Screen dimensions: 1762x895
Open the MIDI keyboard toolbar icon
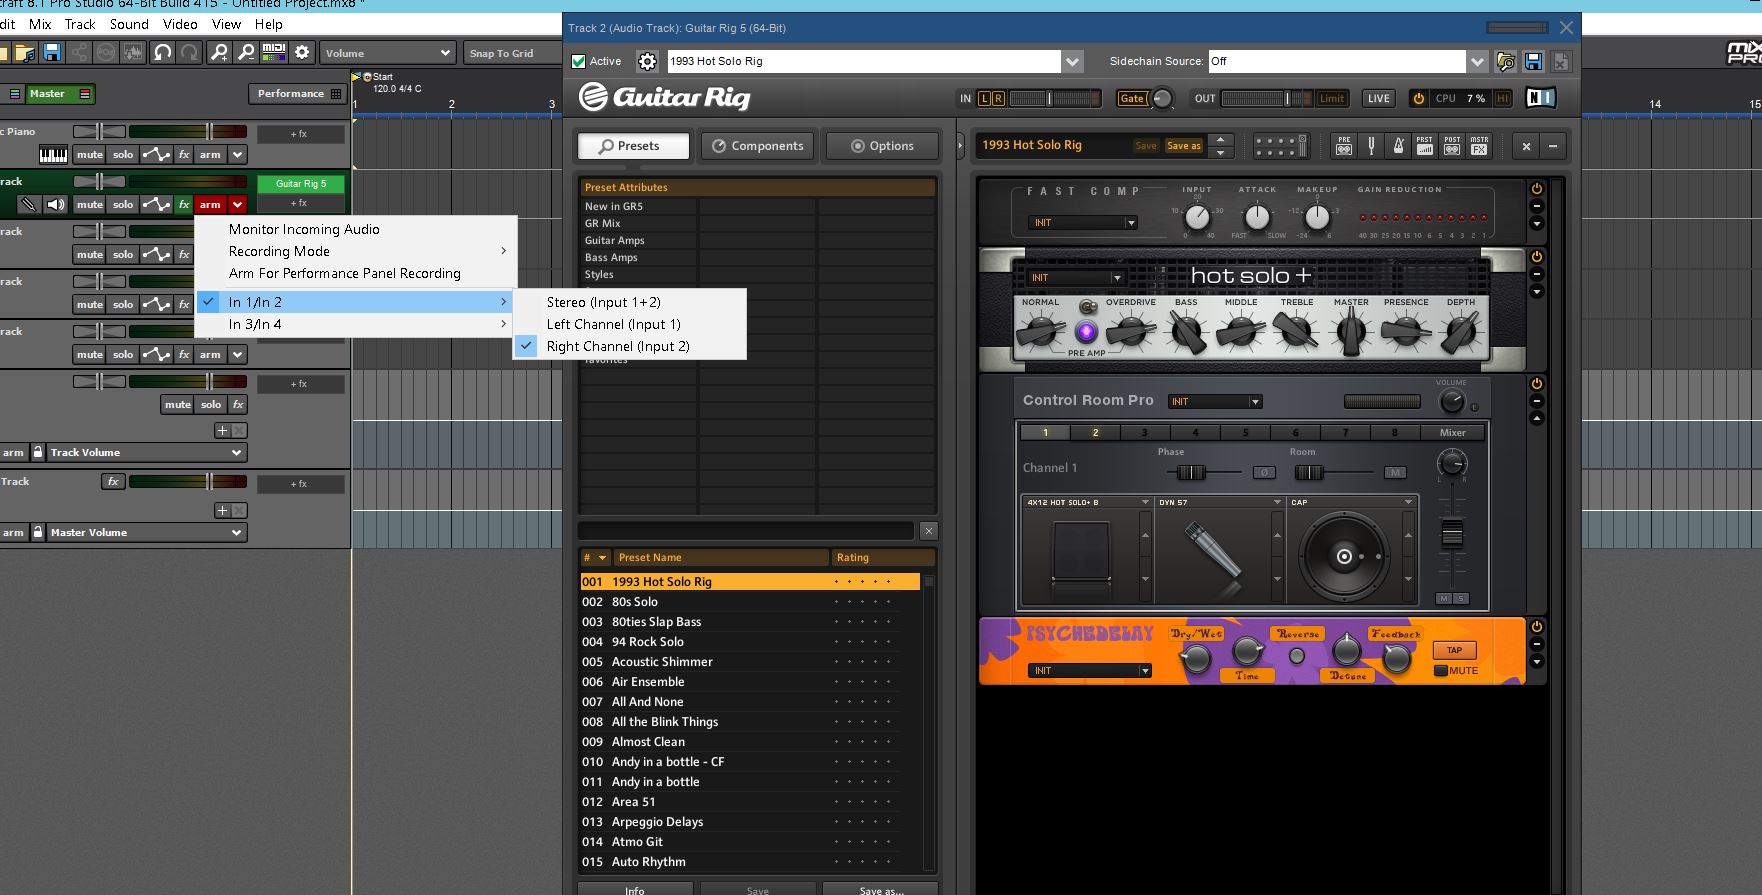point(273,53)
